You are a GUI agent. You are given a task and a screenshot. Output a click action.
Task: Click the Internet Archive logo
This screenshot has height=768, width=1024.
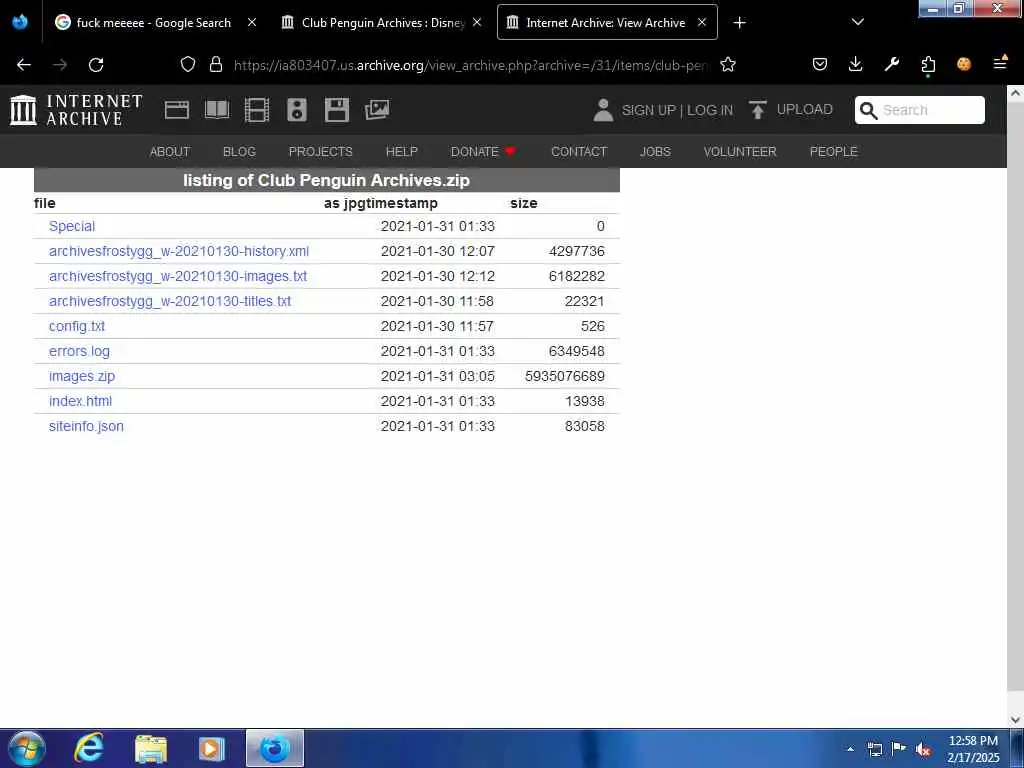click(76, 110)
